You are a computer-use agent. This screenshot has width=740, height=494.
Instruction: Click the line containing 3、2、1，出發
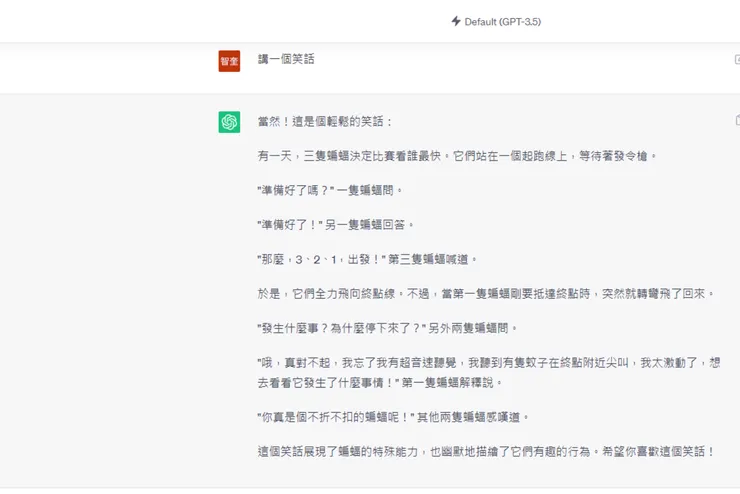[x=367, y=259]
